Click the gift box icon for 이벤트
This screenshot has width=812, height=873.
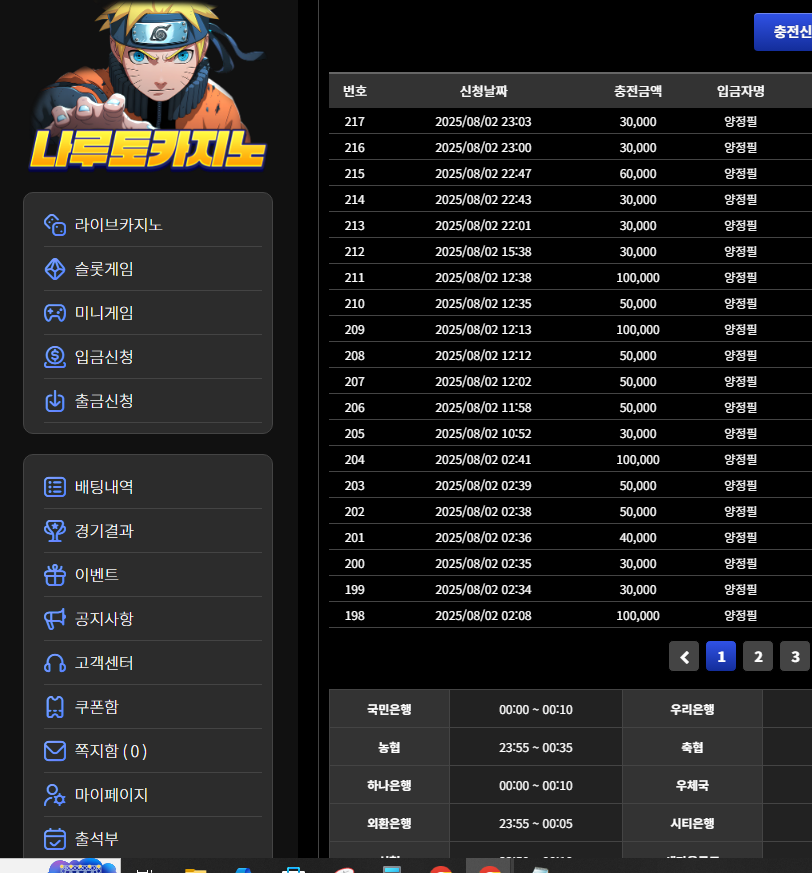coord(55,575)
